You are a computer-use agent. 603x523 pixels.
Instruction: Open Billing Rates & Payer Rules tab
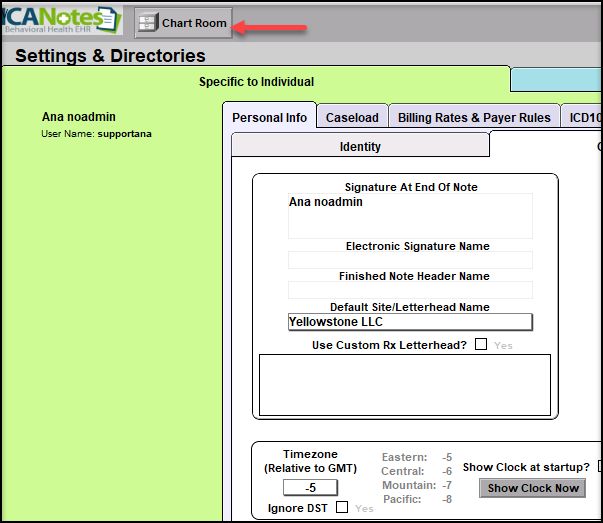(x=473, y=117)
